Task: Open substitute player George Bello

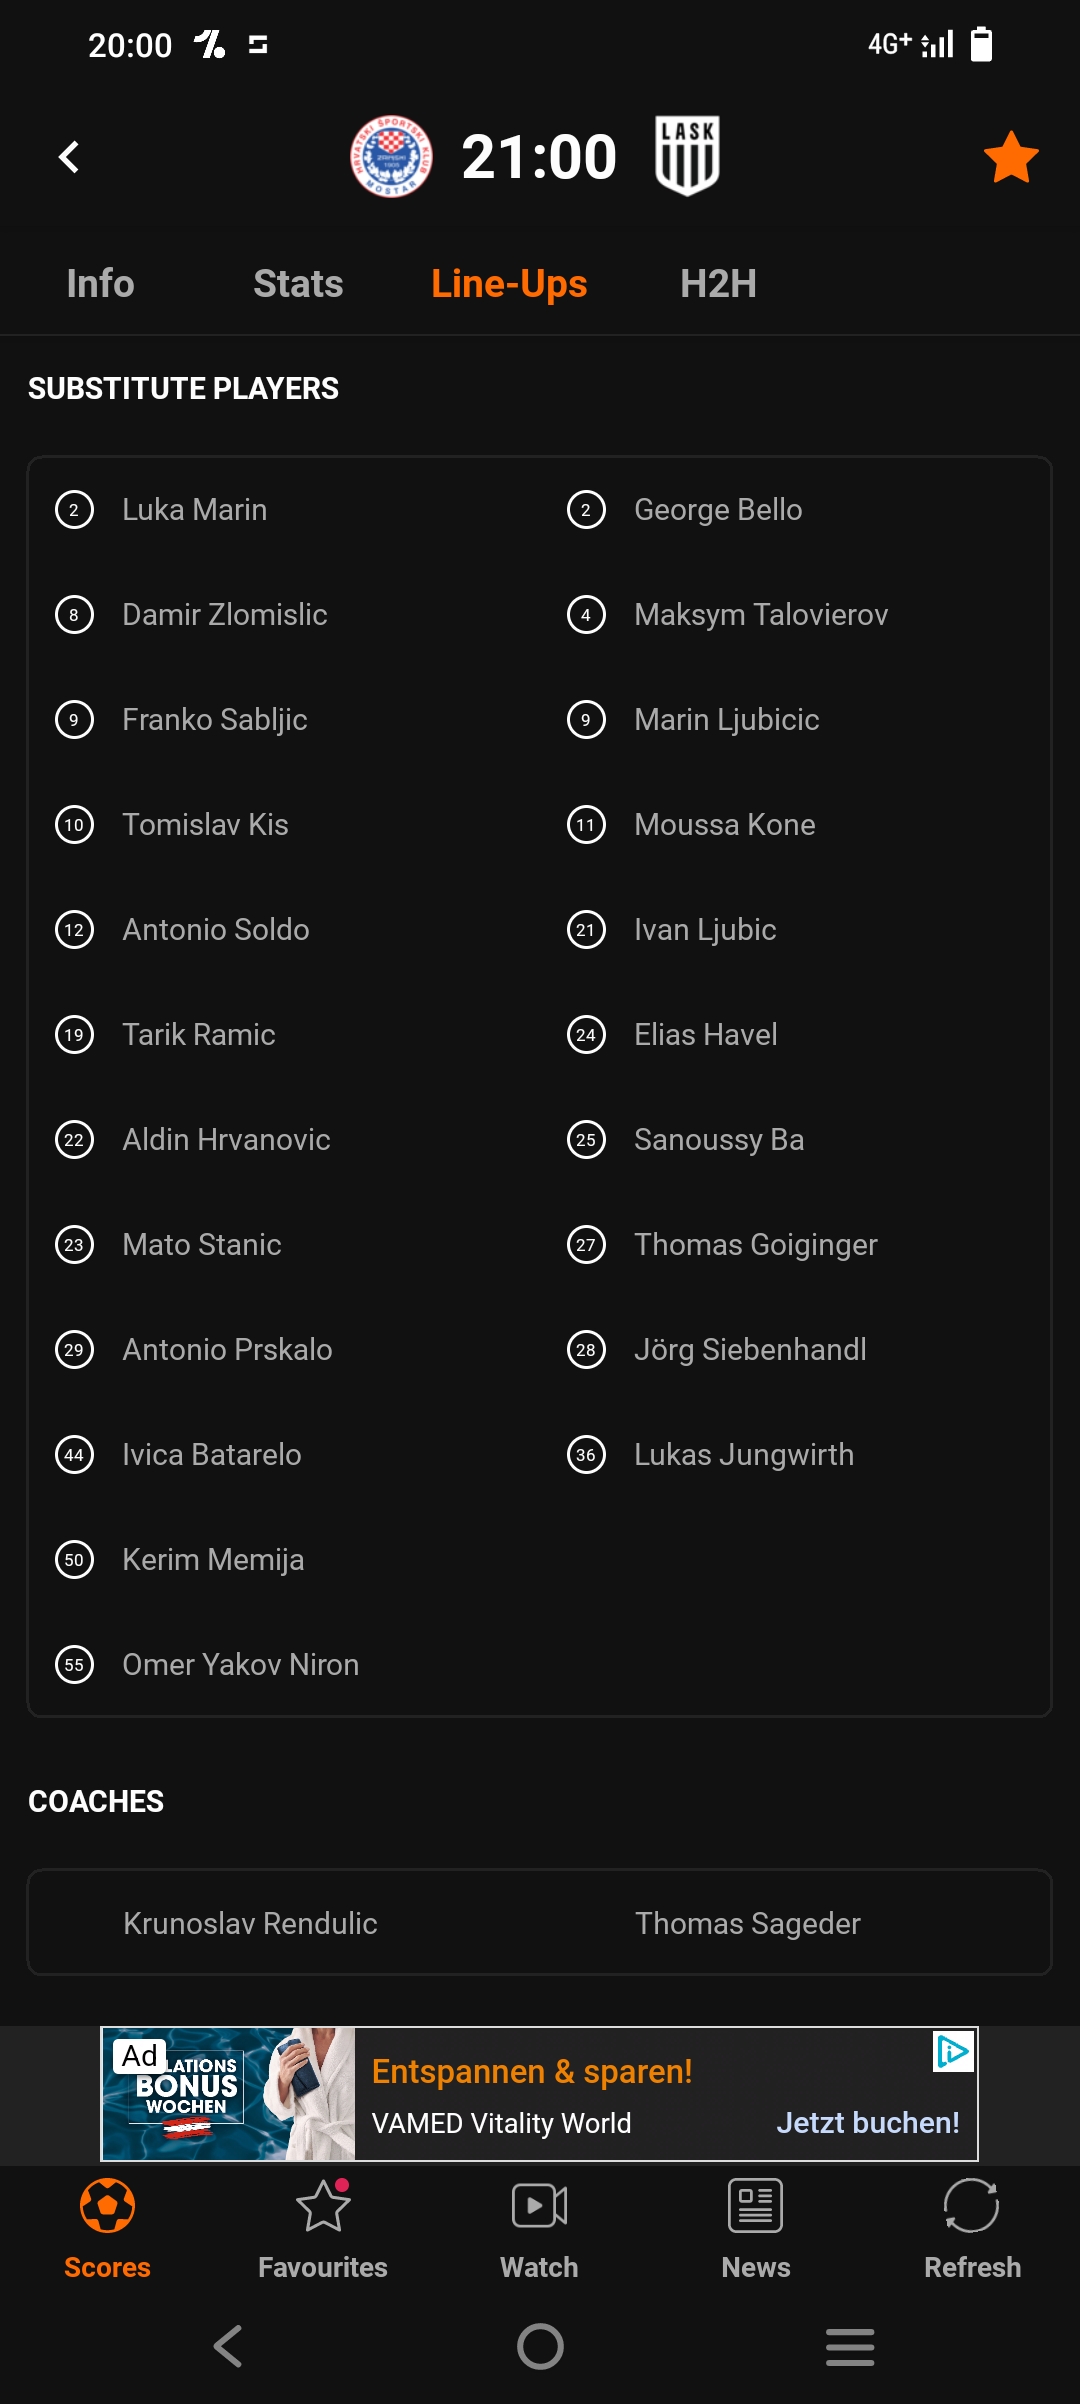Action: [x=719, y=510]
